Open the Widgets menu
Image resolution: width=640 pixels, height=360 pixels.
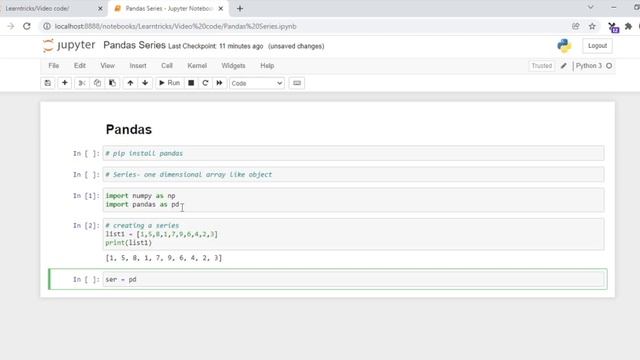[x=233, y=66]
